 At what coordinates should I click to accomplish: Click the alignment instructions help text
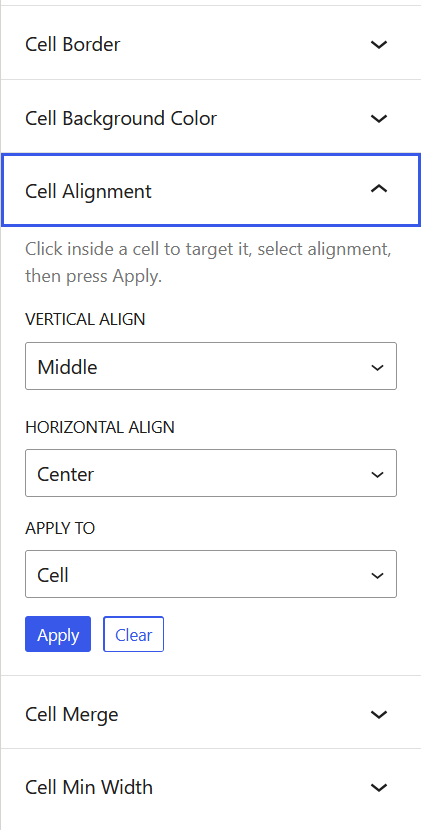point(208,262)
